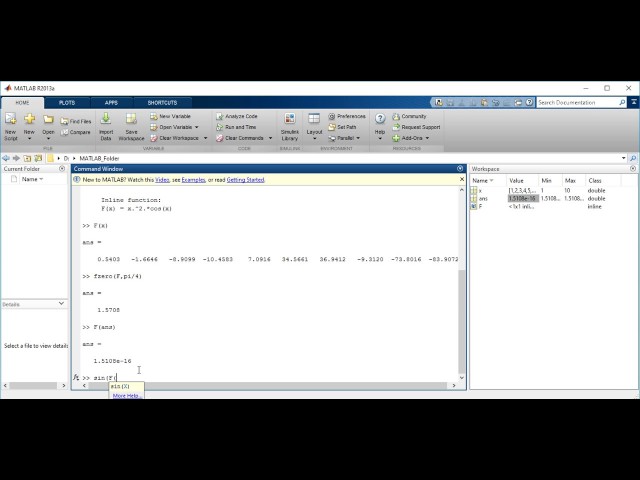Switch to the APPS tab

[x=111, y=103]
